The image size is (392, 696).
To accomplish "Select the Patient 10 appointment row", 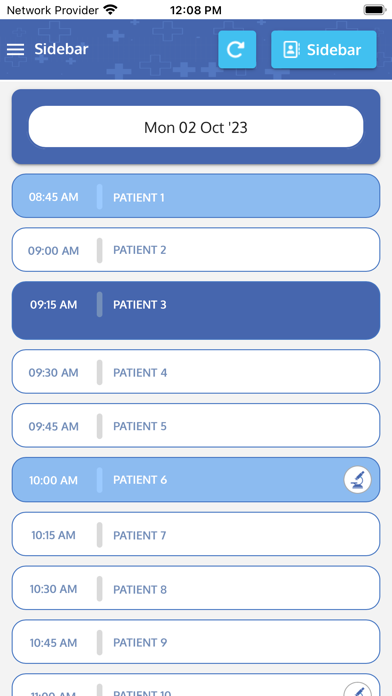I will (196, 685).
